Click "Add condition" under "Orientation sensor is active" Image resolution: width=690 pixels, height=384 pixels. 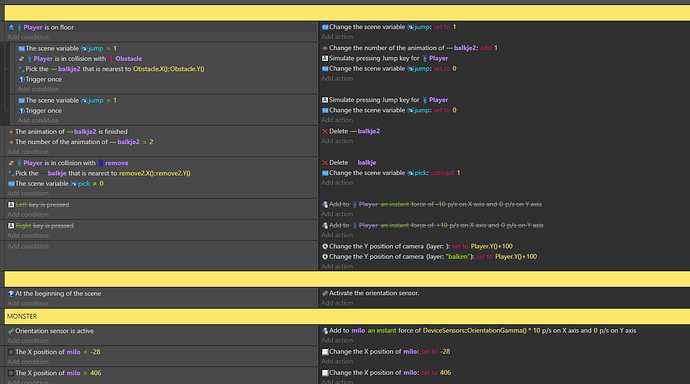pyautogui.click(x=28, y=341)
